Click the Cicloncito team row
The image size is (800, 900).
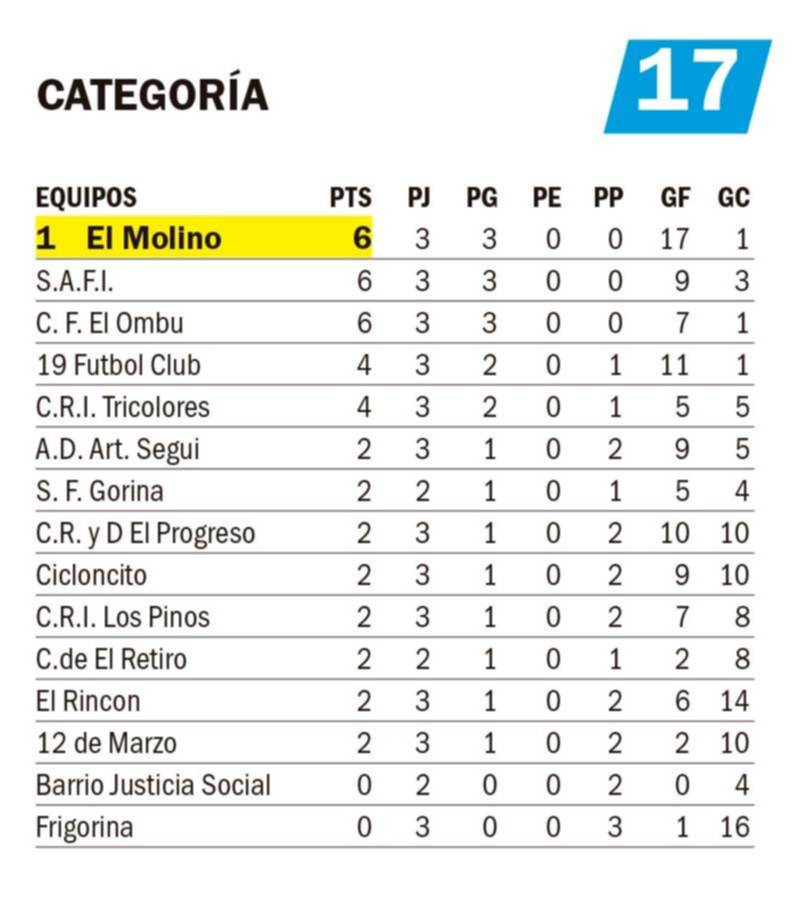[x=394, y=575]
